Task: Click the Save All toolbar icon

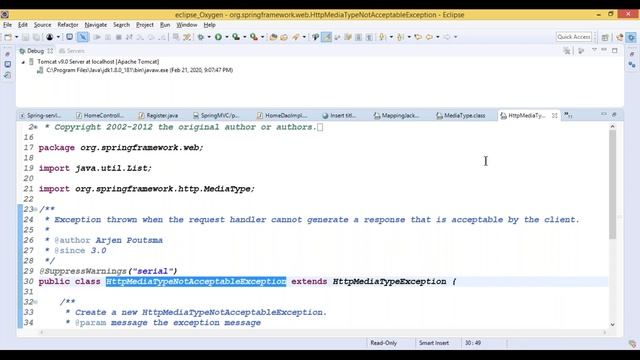Action: pos(36,37)
